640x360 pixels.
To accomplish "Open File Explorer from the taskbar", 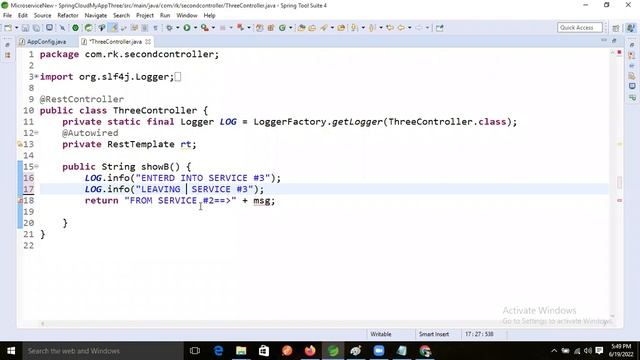I will [x=241, y=351].
